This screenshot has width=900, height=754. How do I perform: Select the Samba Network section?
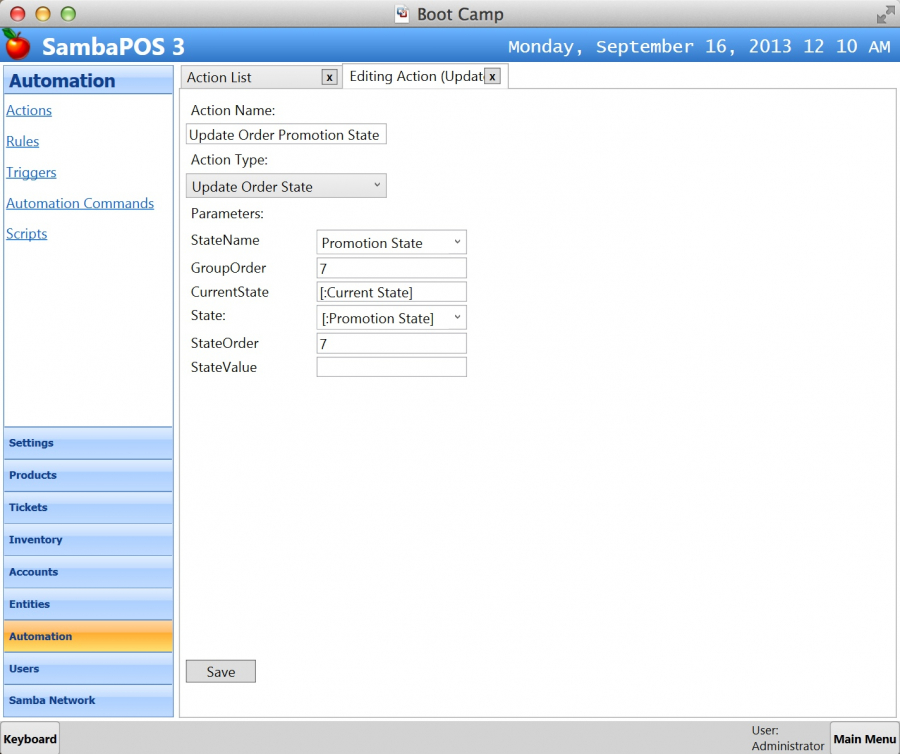click(x=88, y=701)
